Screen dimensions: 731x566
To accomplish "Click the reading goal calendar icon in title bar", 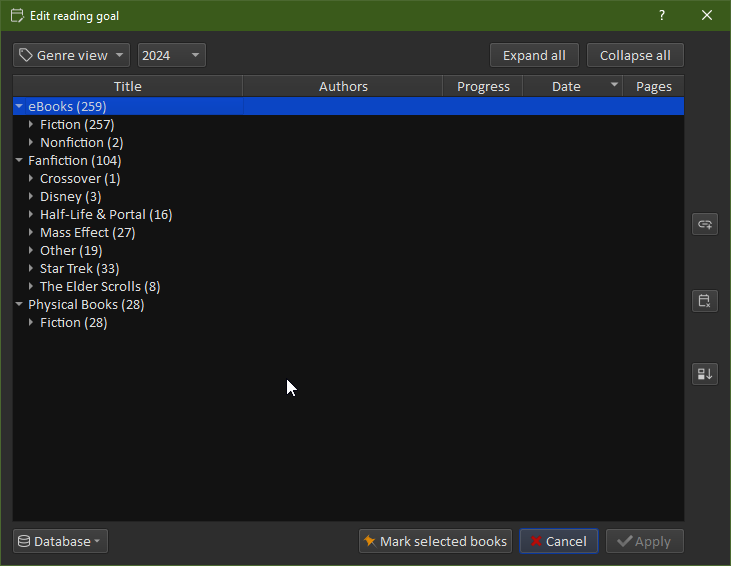I will tap(16, 15).
